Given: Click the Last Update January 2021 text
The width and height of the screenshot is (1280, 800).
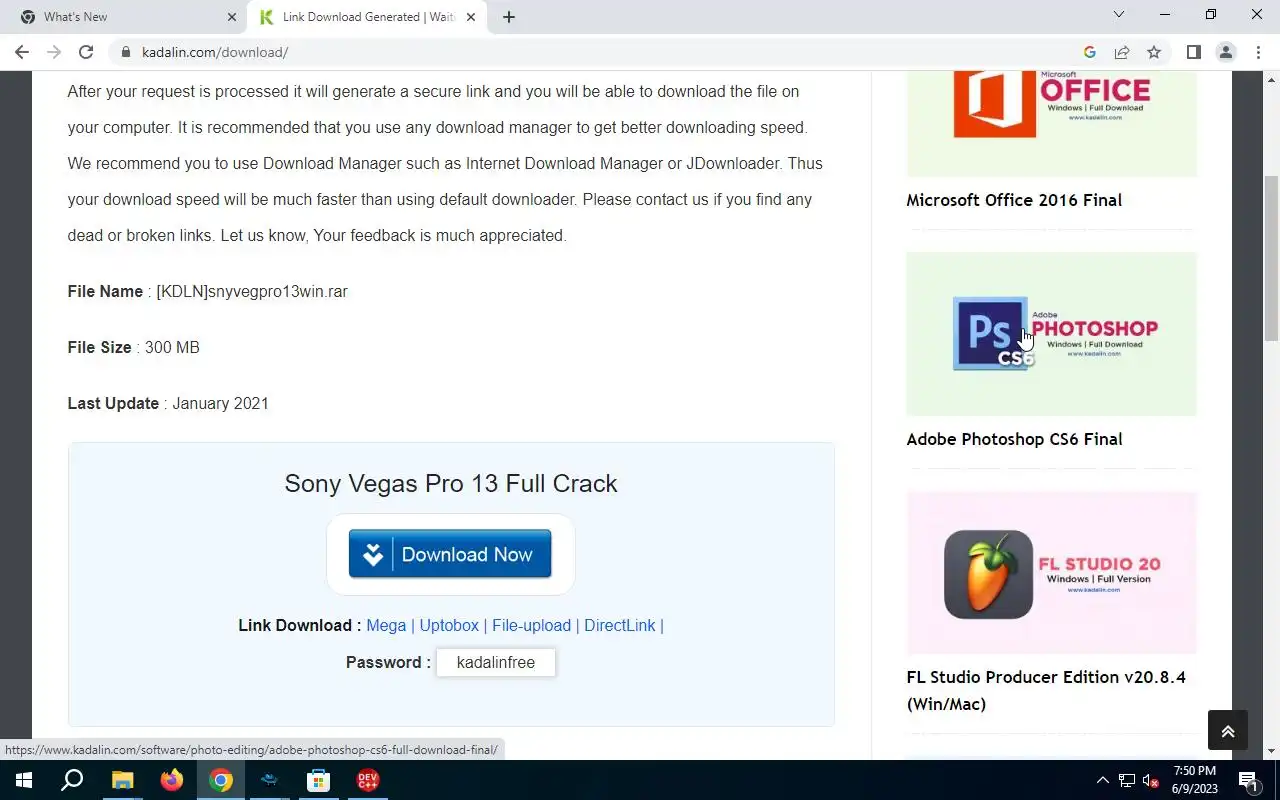Looking at the screenshot, I should pyautogui.click(x=168, y=404).
